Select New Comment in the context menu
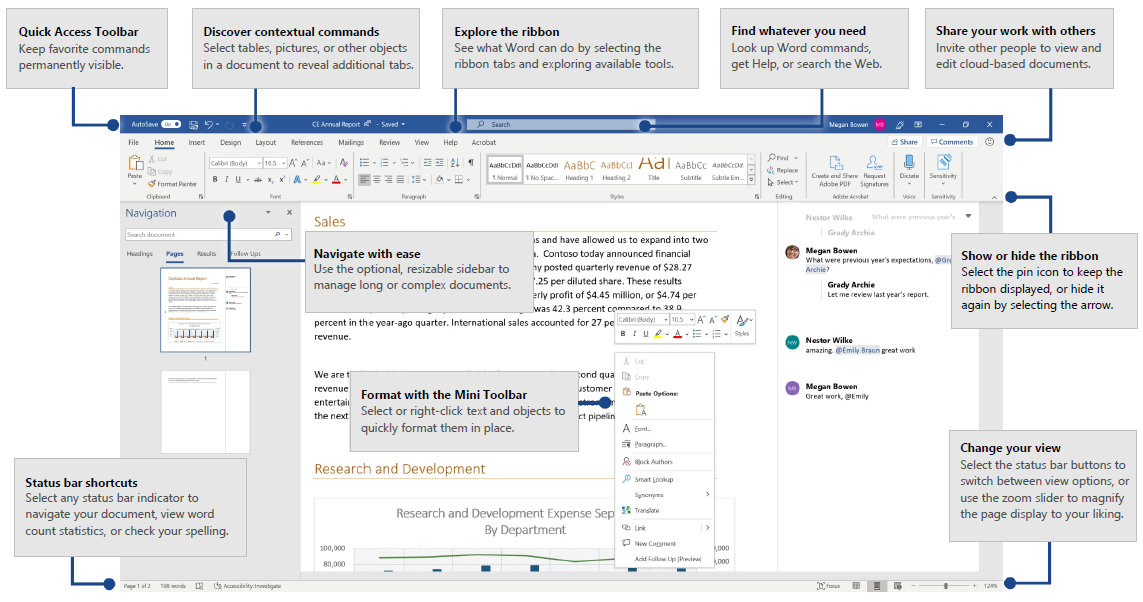Screen dimensions: 1143x602 [655, 544]
